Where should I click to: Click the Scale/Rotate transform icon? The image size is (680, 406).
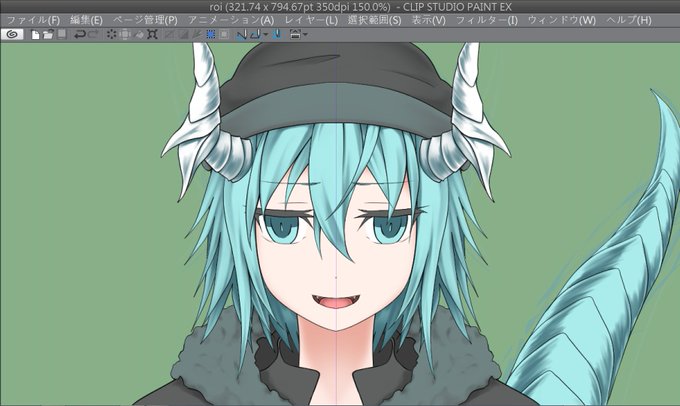(152, 34)
